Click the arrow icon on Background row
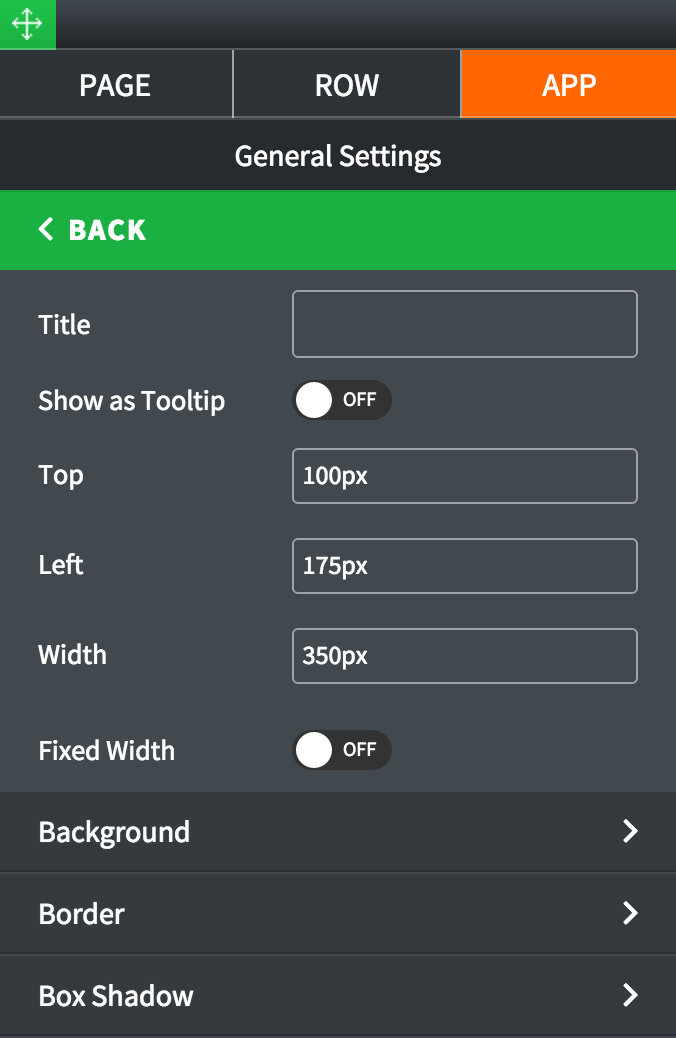 click(630, 832)
